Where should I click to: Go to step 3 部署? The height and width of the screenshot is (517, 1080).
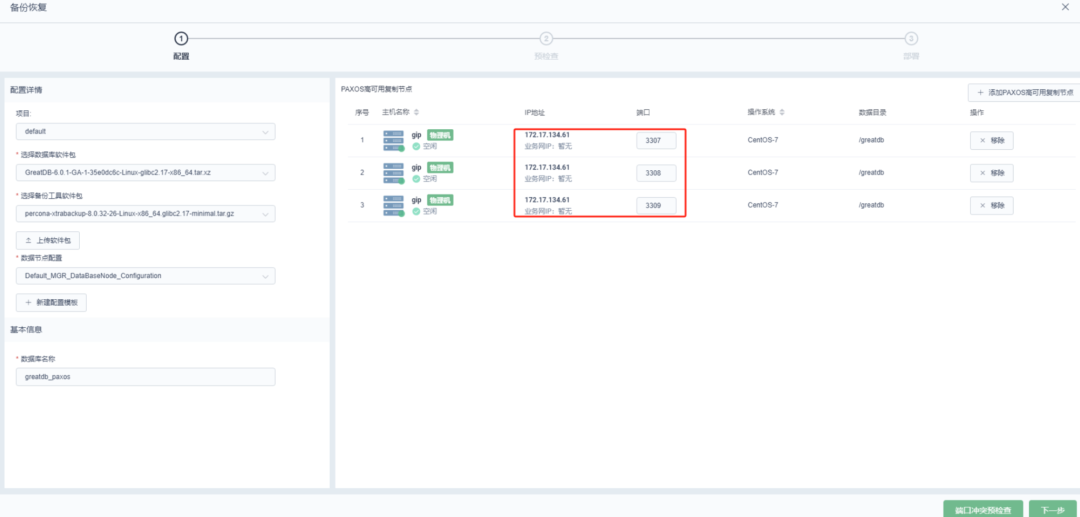click(x=911, y=39)
